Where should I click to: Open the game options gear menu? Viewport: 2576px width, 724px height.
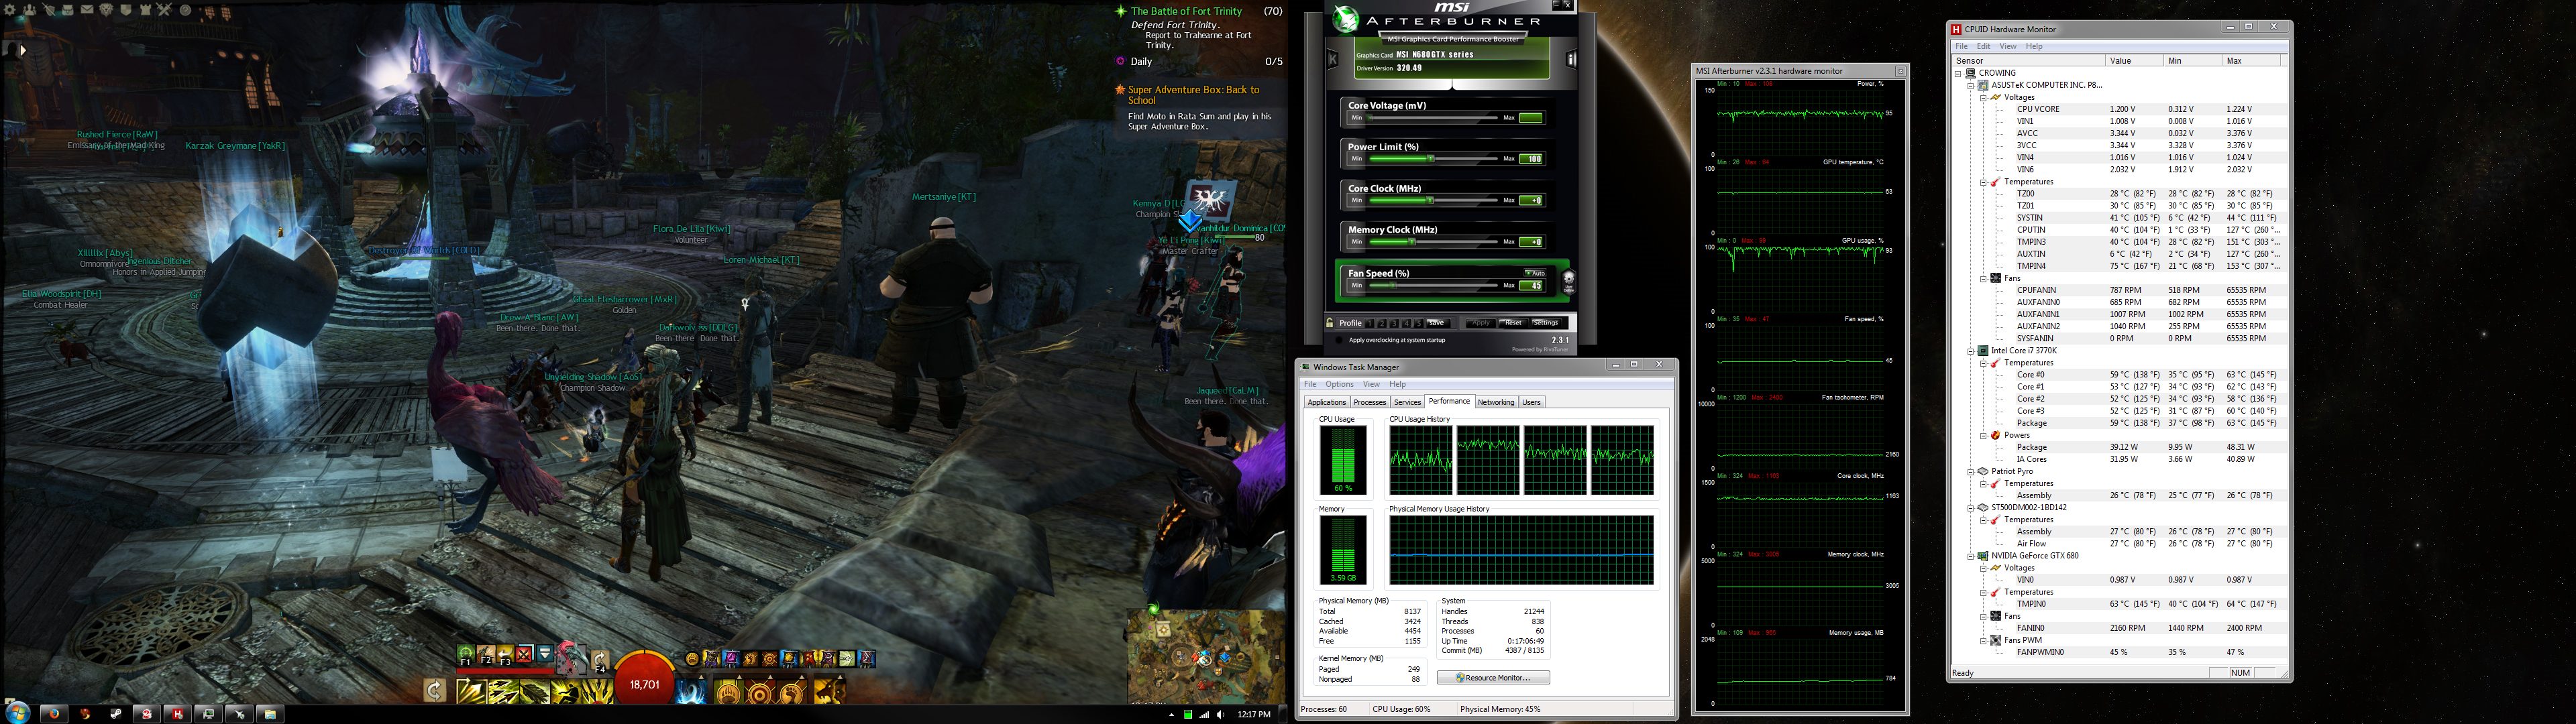[9, 10]
